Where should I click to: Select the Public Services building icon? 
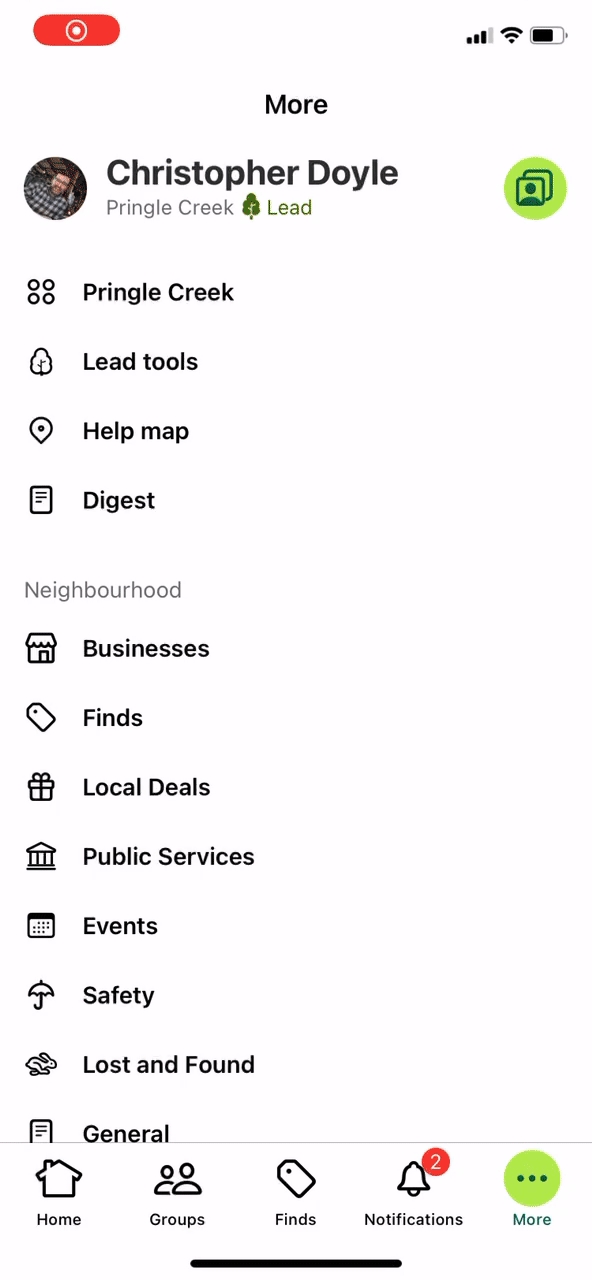coord(41,856)
